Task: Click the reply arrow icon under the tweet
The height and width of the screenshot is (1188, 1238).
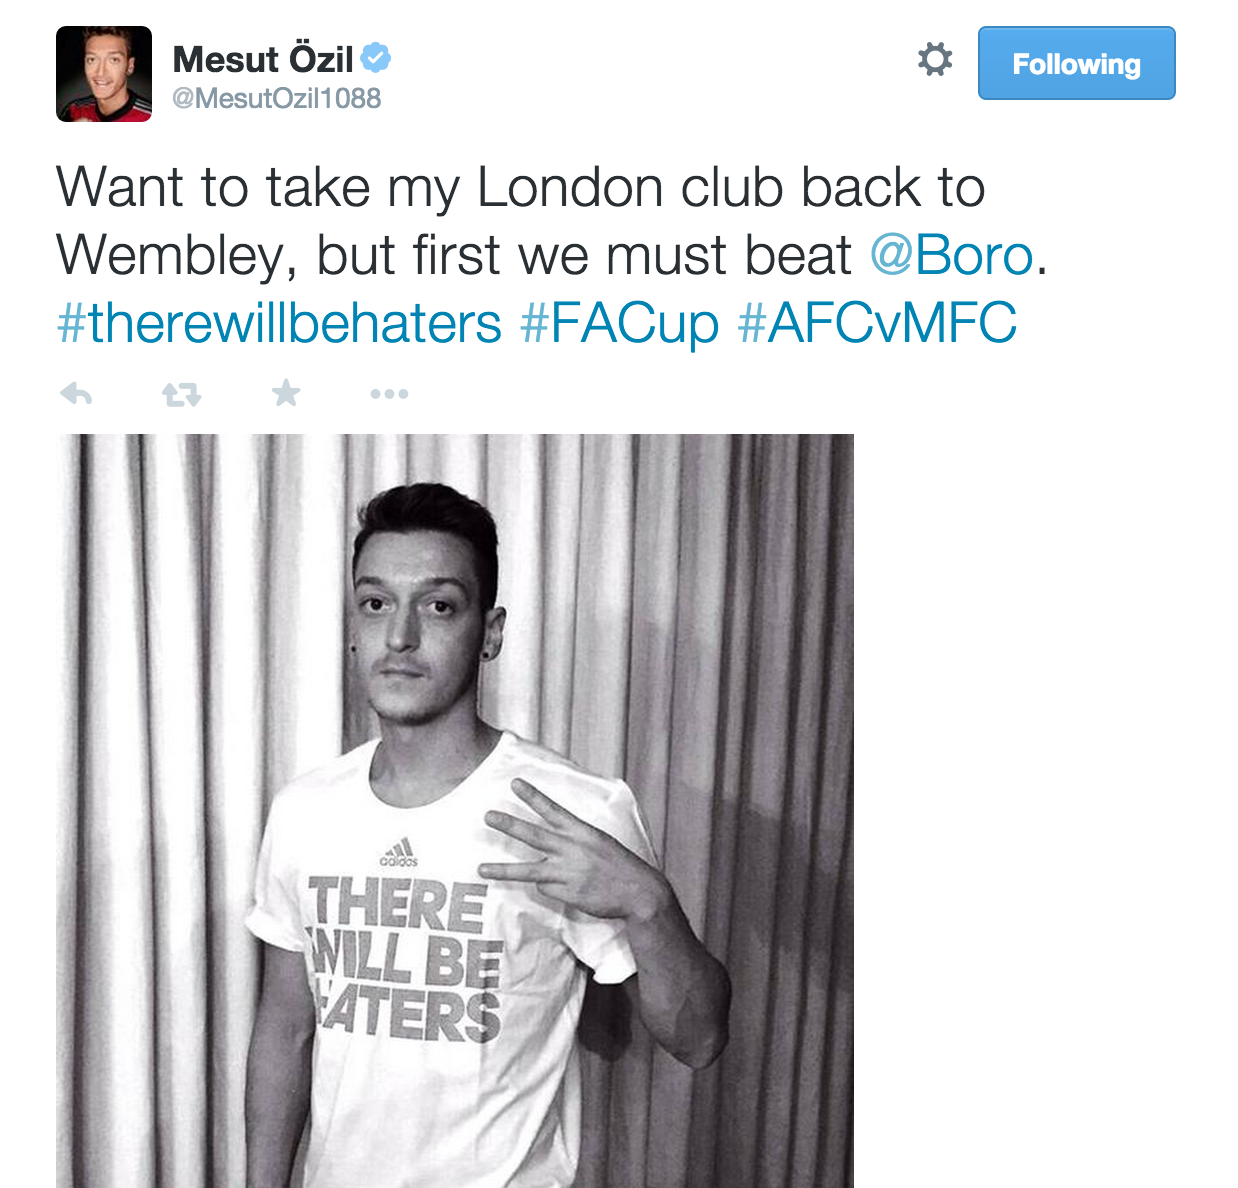Action: pyautogui.click(x=76, y=394)
